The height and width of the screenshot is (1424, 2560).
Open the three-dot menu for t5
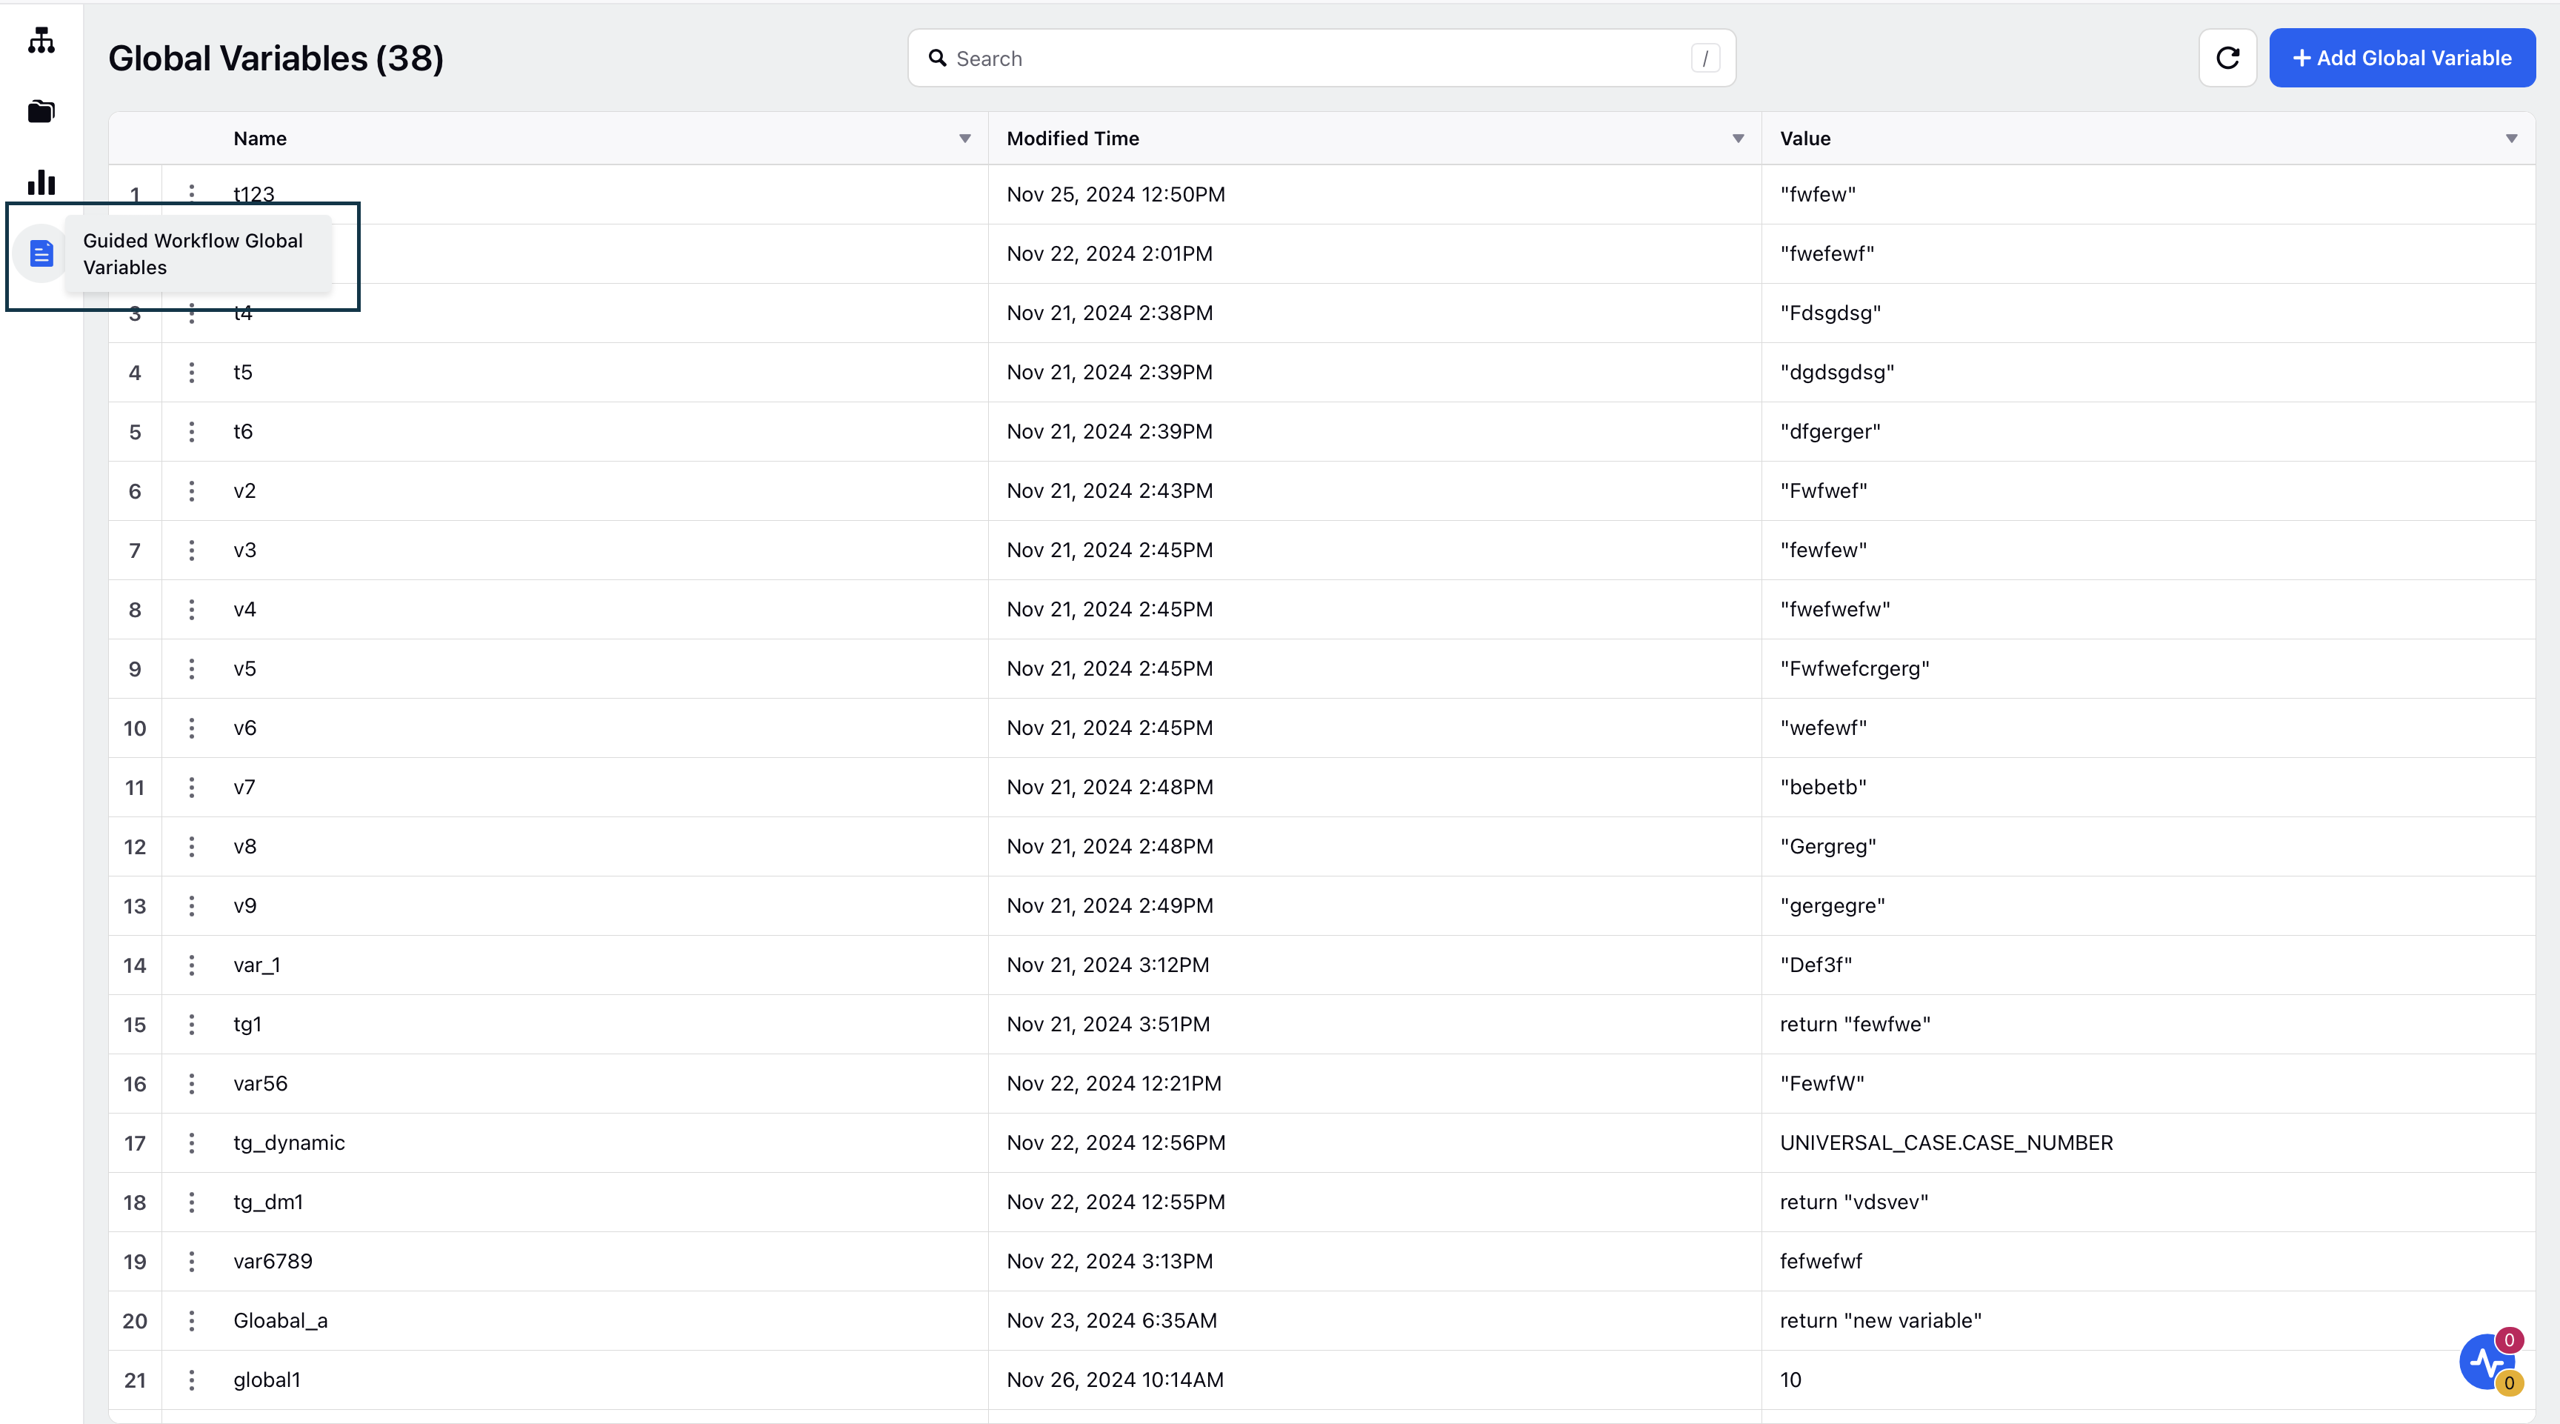click(191, 372)
